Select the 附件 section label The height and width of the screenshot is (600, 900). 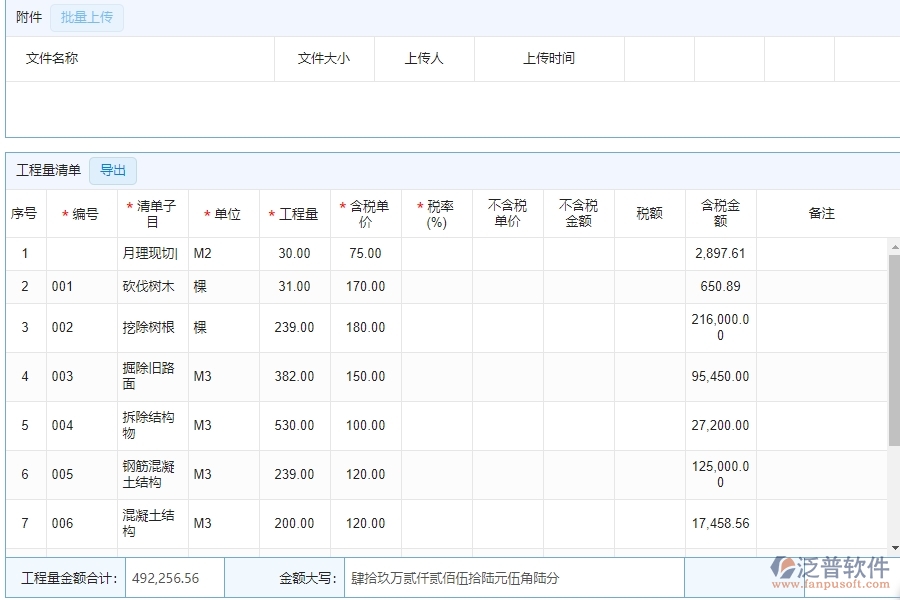tap(27, 17)
